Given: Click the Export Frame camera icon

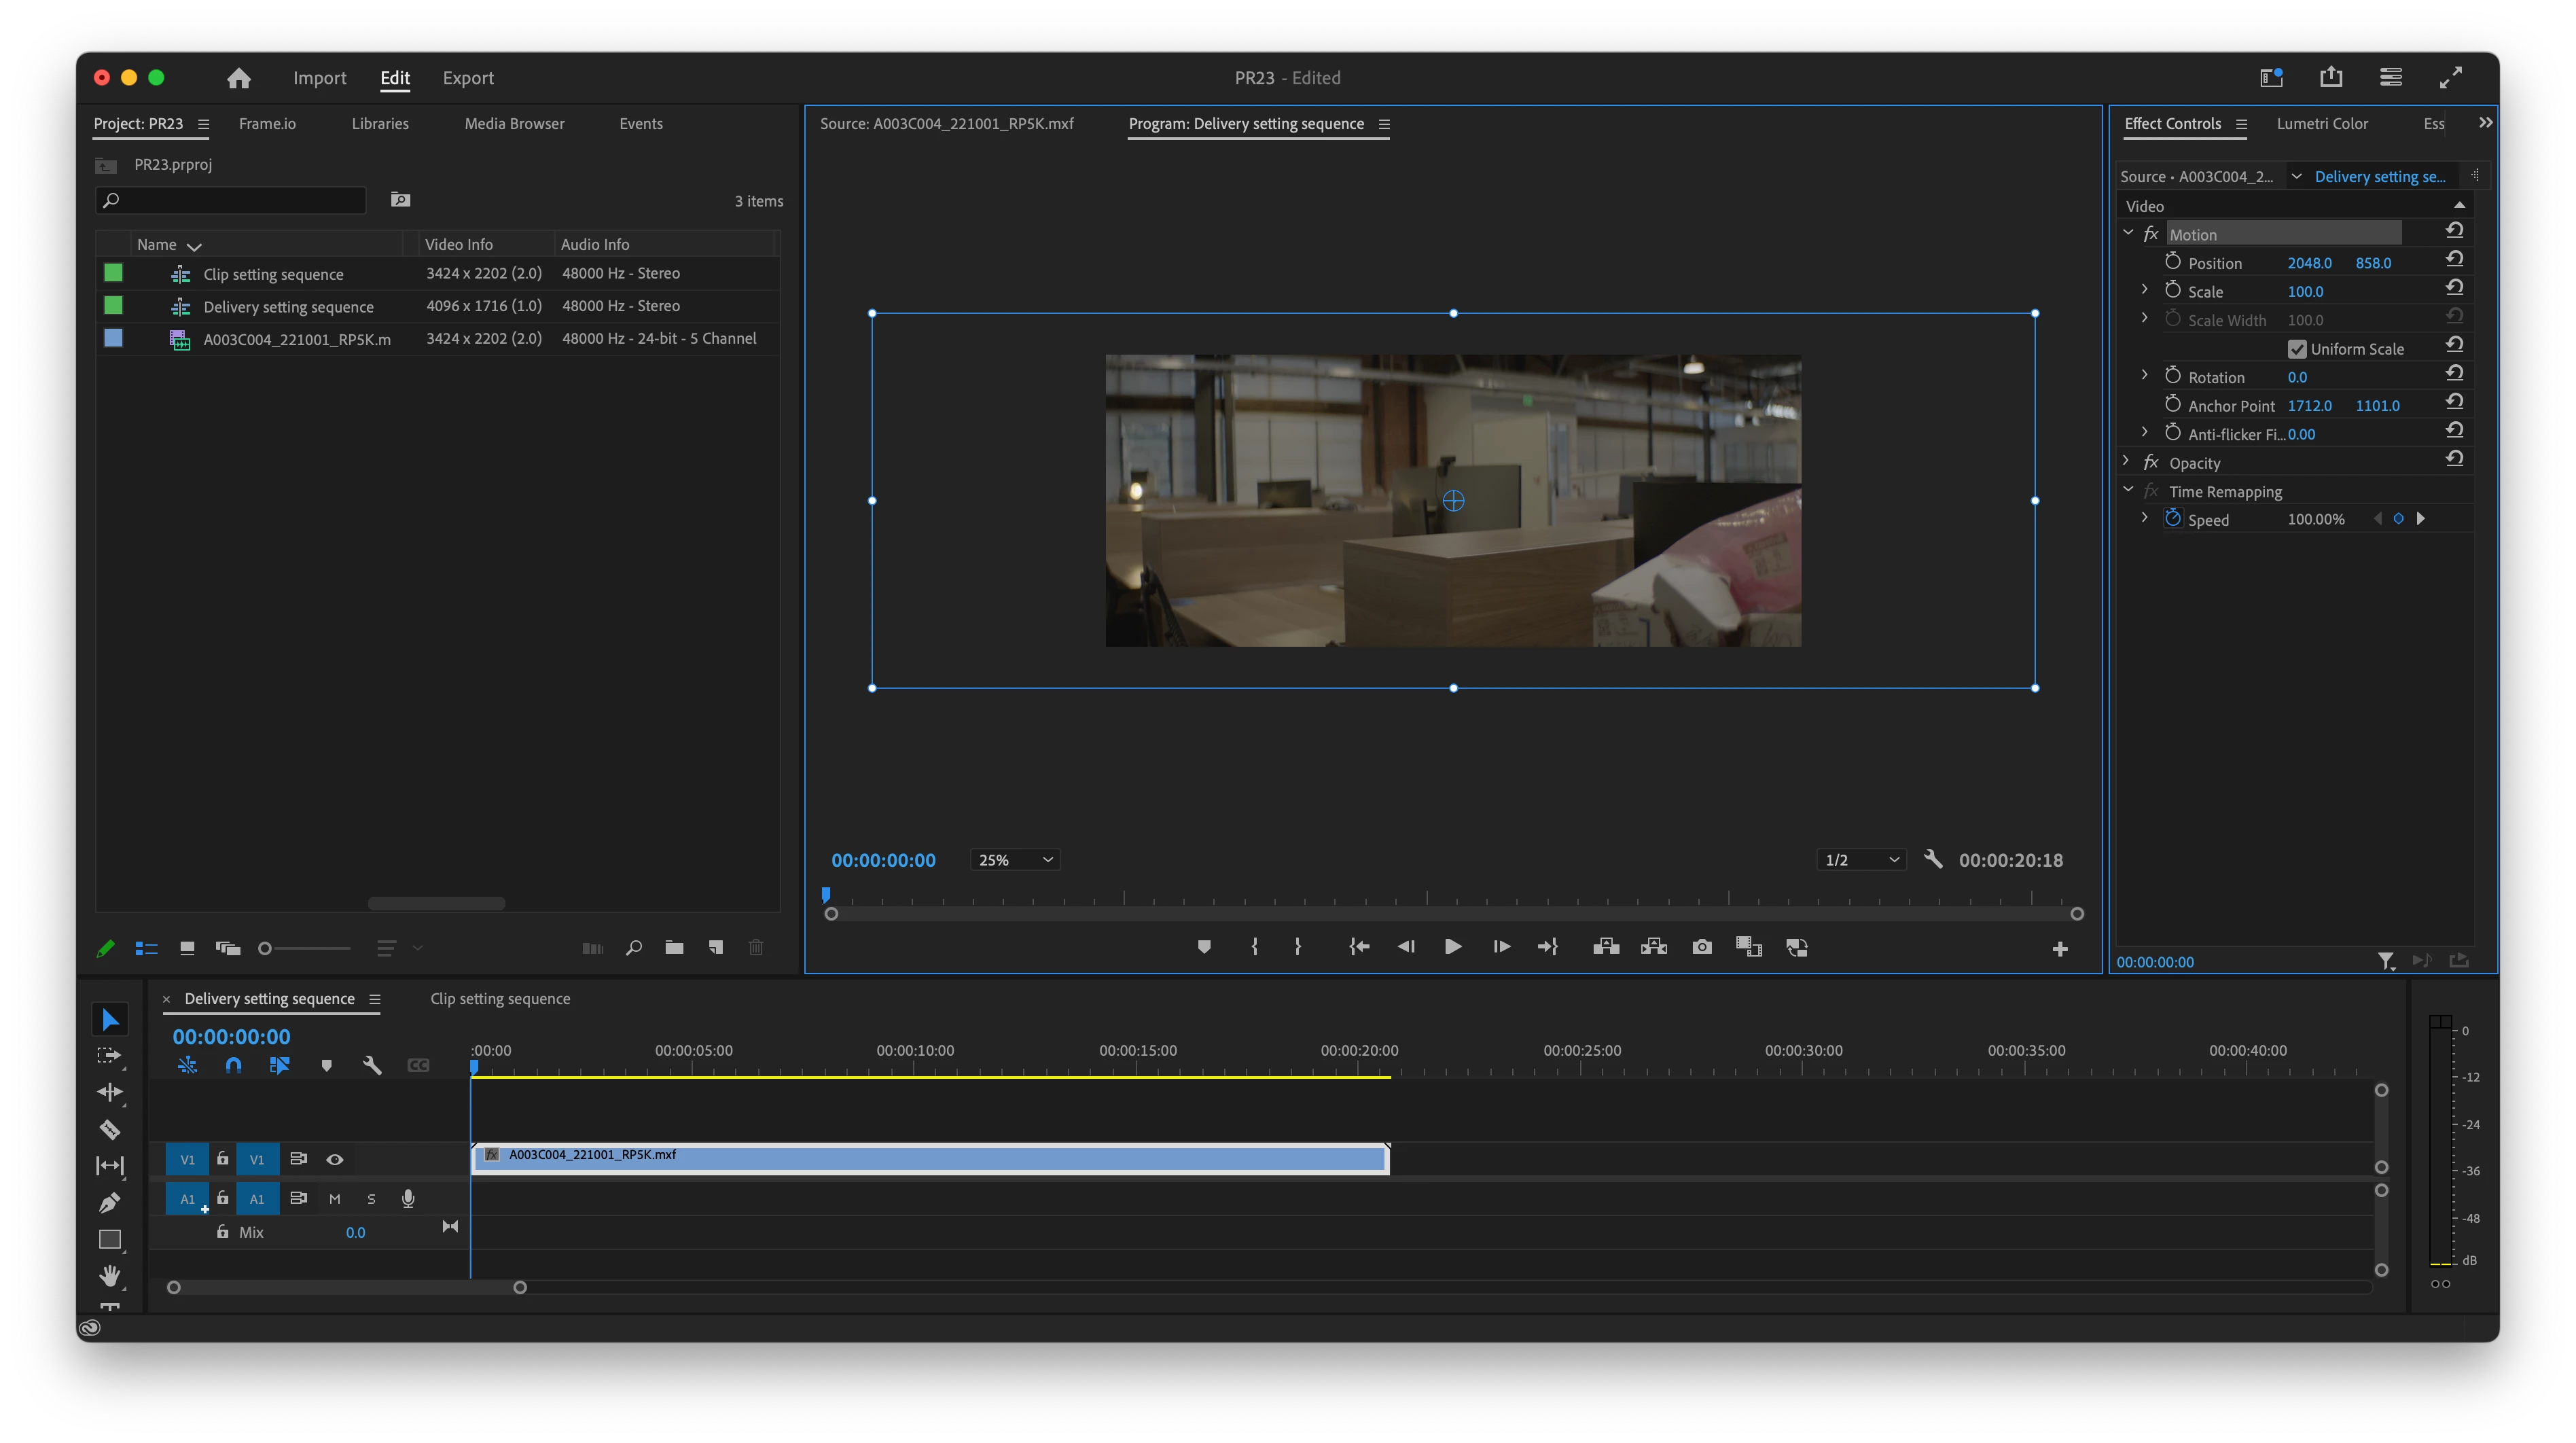Looking at the screenshot, I should (x=1701, y=947).
